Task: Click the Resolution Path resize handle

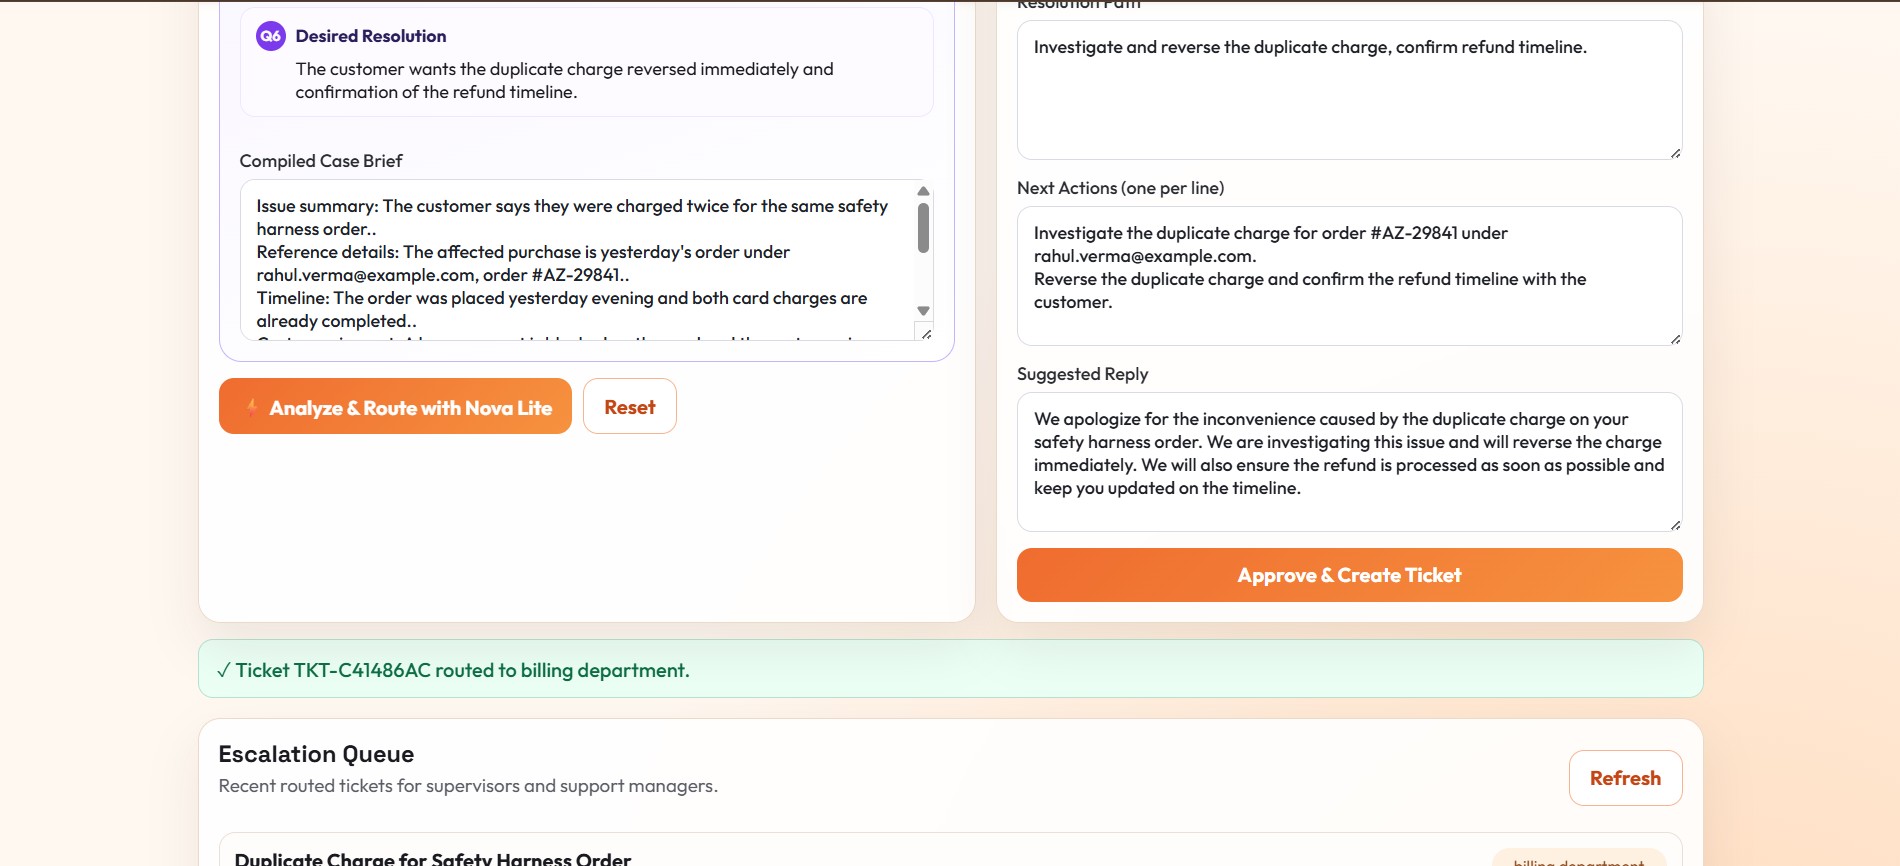Action: [x=1675, y=152]
